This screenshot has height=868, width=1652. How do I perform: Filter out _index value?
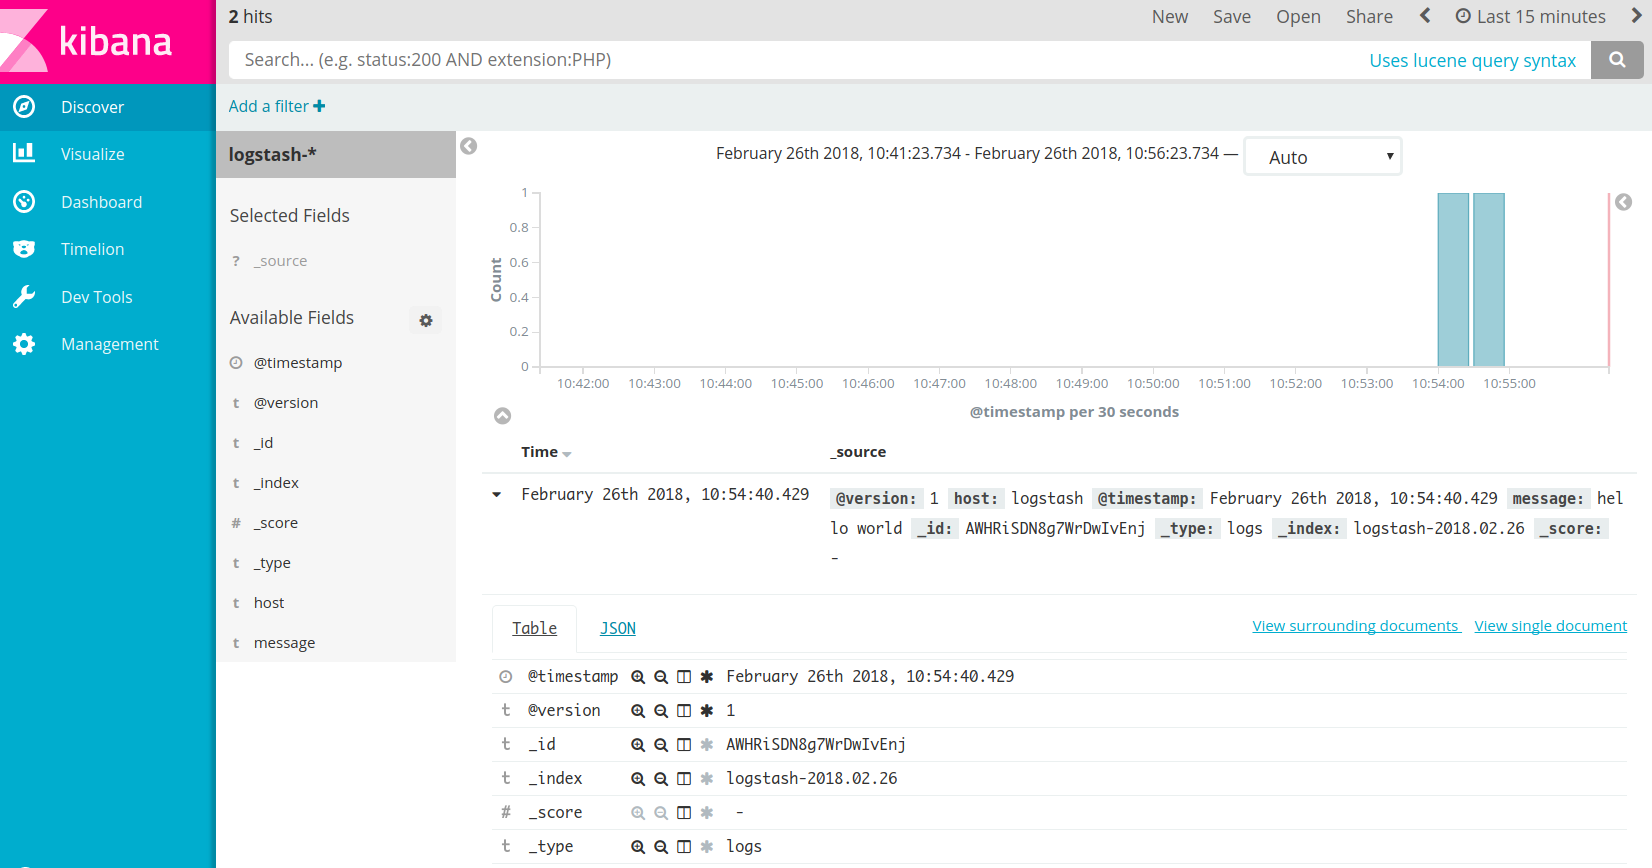[x=661, y=779]
